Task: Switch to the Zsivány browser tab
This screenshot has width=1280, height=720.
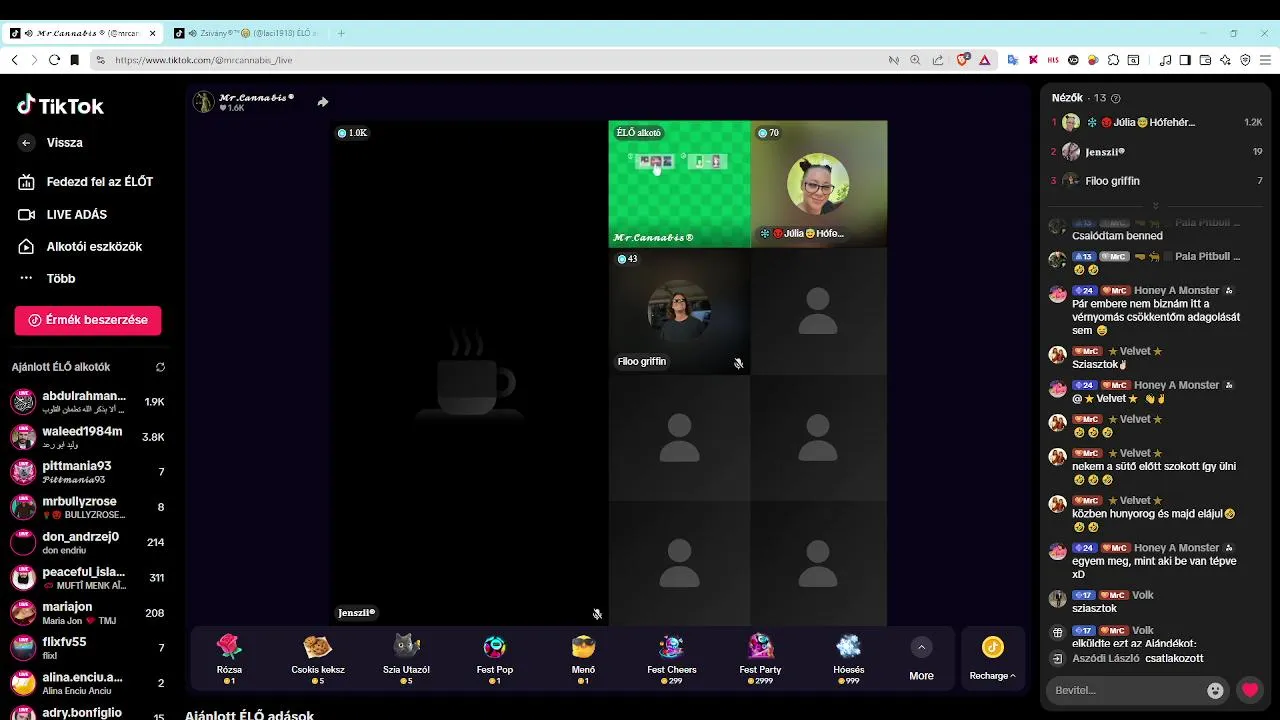Action: [x=247, y=33]
